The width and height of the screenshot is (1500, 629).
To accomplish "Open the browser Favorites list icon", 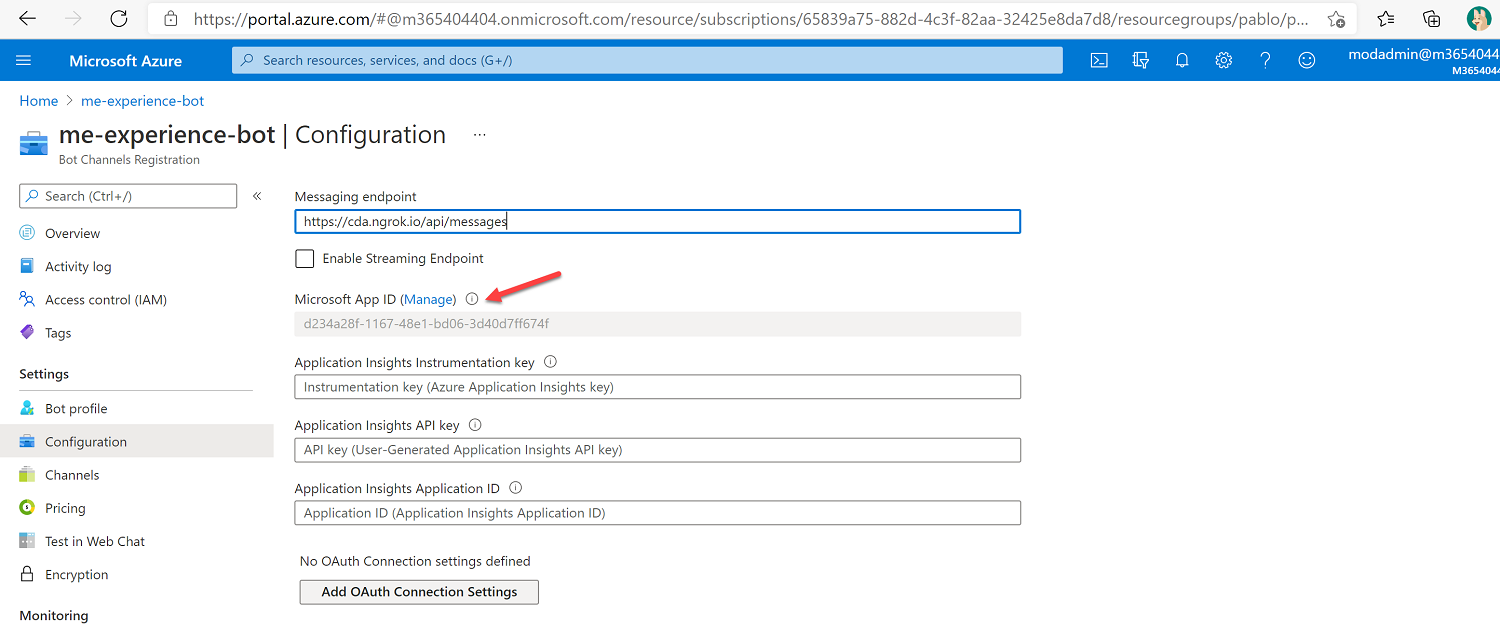I will 1386,19.
